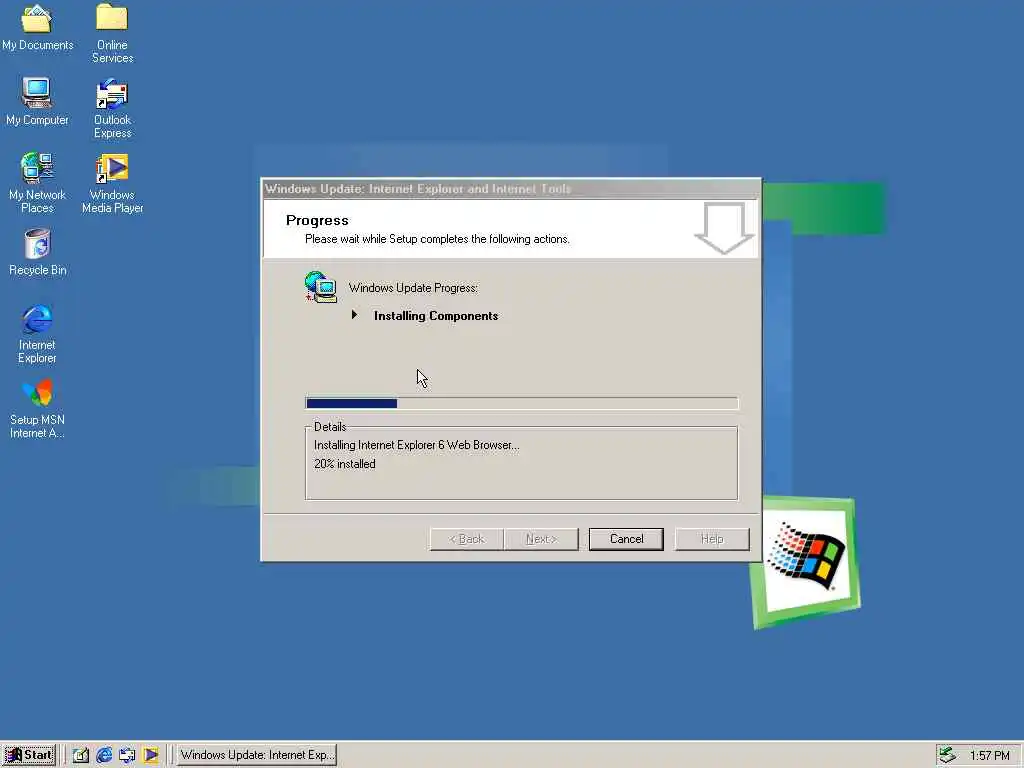
Task: Click the 'Details' group box label
Action: pos(330,426)
